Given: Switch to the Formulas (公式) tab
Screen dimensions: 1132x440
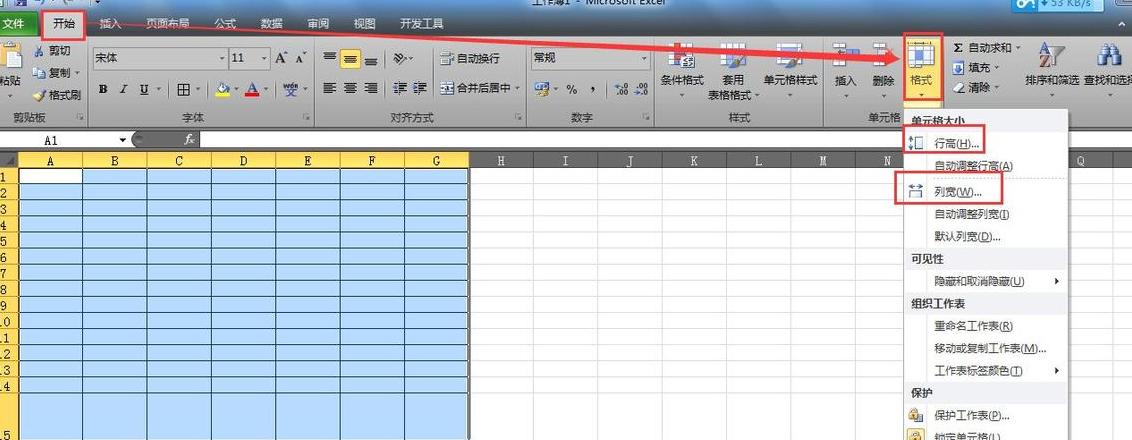Looking at the screenshot, I should click(225, 24).
